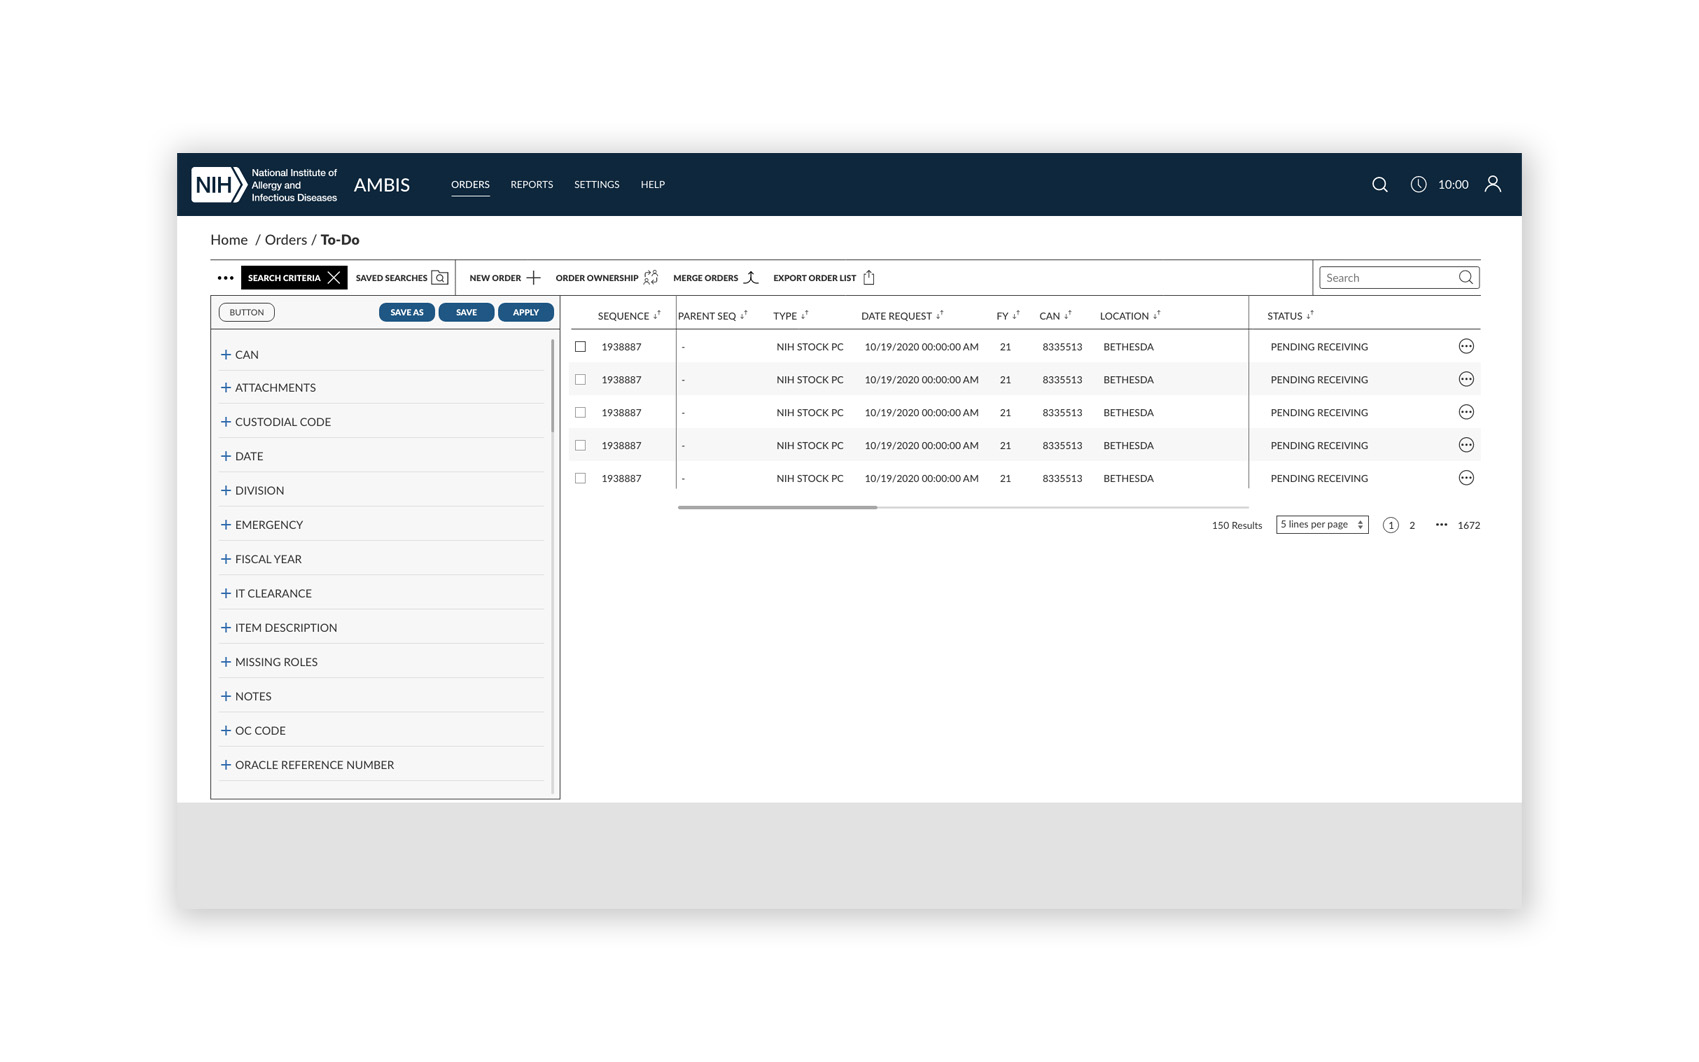Select the third order row checkbox
Image resolution: width=1699 pixels, height=1062 pixels.
(x=580, y=413)
